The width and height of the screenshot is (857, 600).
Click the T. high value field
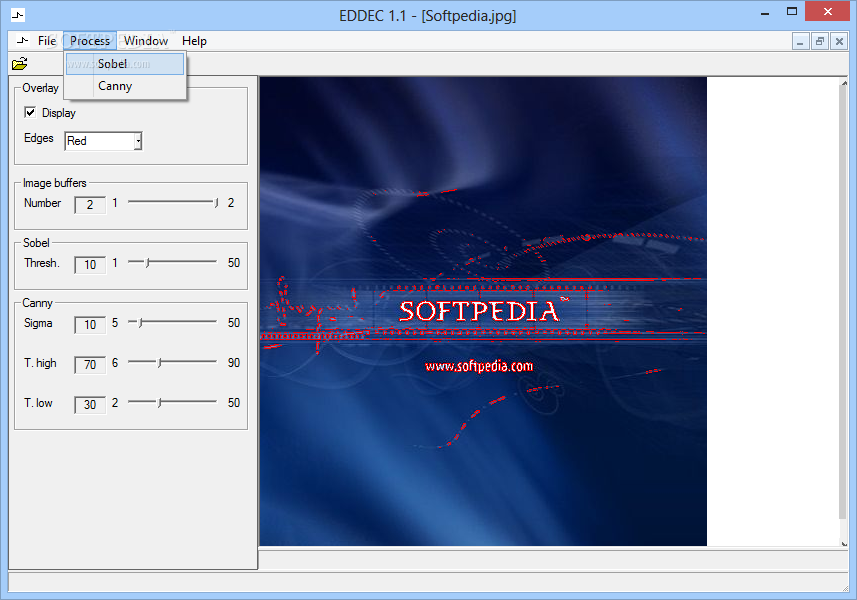90,364
